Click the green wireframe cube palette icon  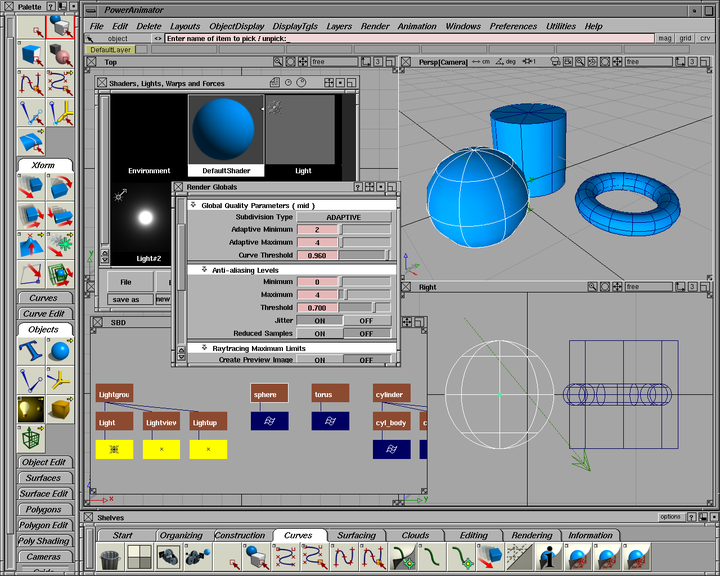pyautogui.click(x=30, y=437)
